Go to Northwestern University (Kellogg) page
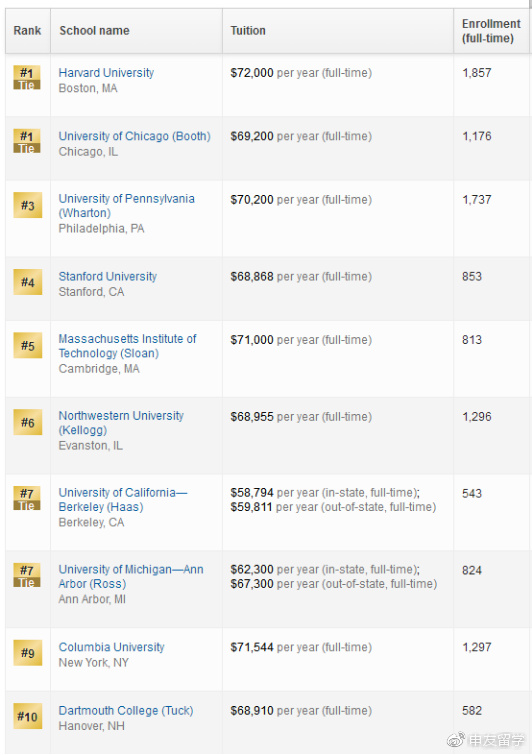Image resolution: width=532 pixels, height=755 pixels. 121,423
